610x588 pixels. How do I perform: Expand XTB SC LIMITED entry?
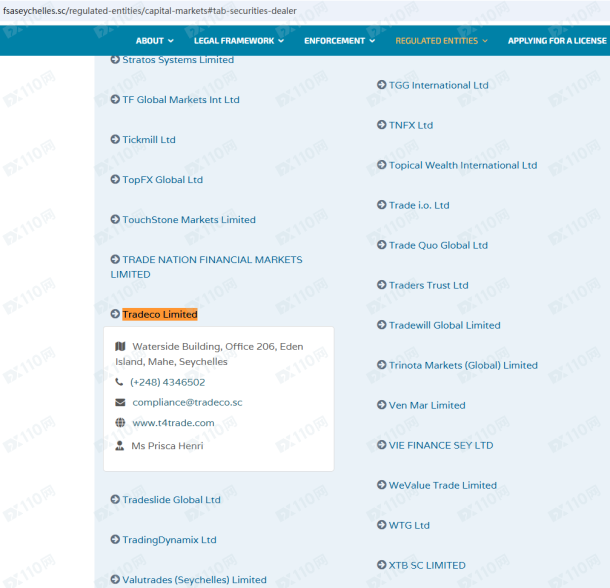pos(427,565)
